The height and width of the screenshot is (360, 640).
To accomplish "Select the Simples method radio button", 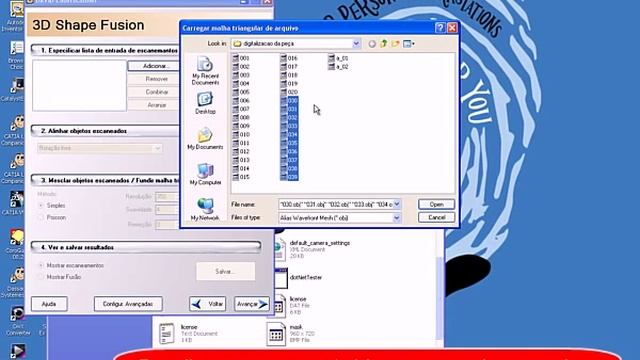I will (41, 205).
